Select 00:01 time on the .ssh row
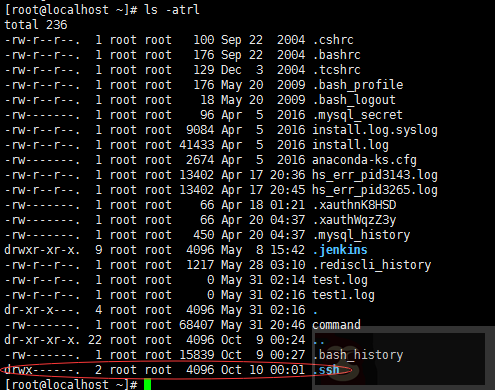The image size is (495, 390). [287, 370]
